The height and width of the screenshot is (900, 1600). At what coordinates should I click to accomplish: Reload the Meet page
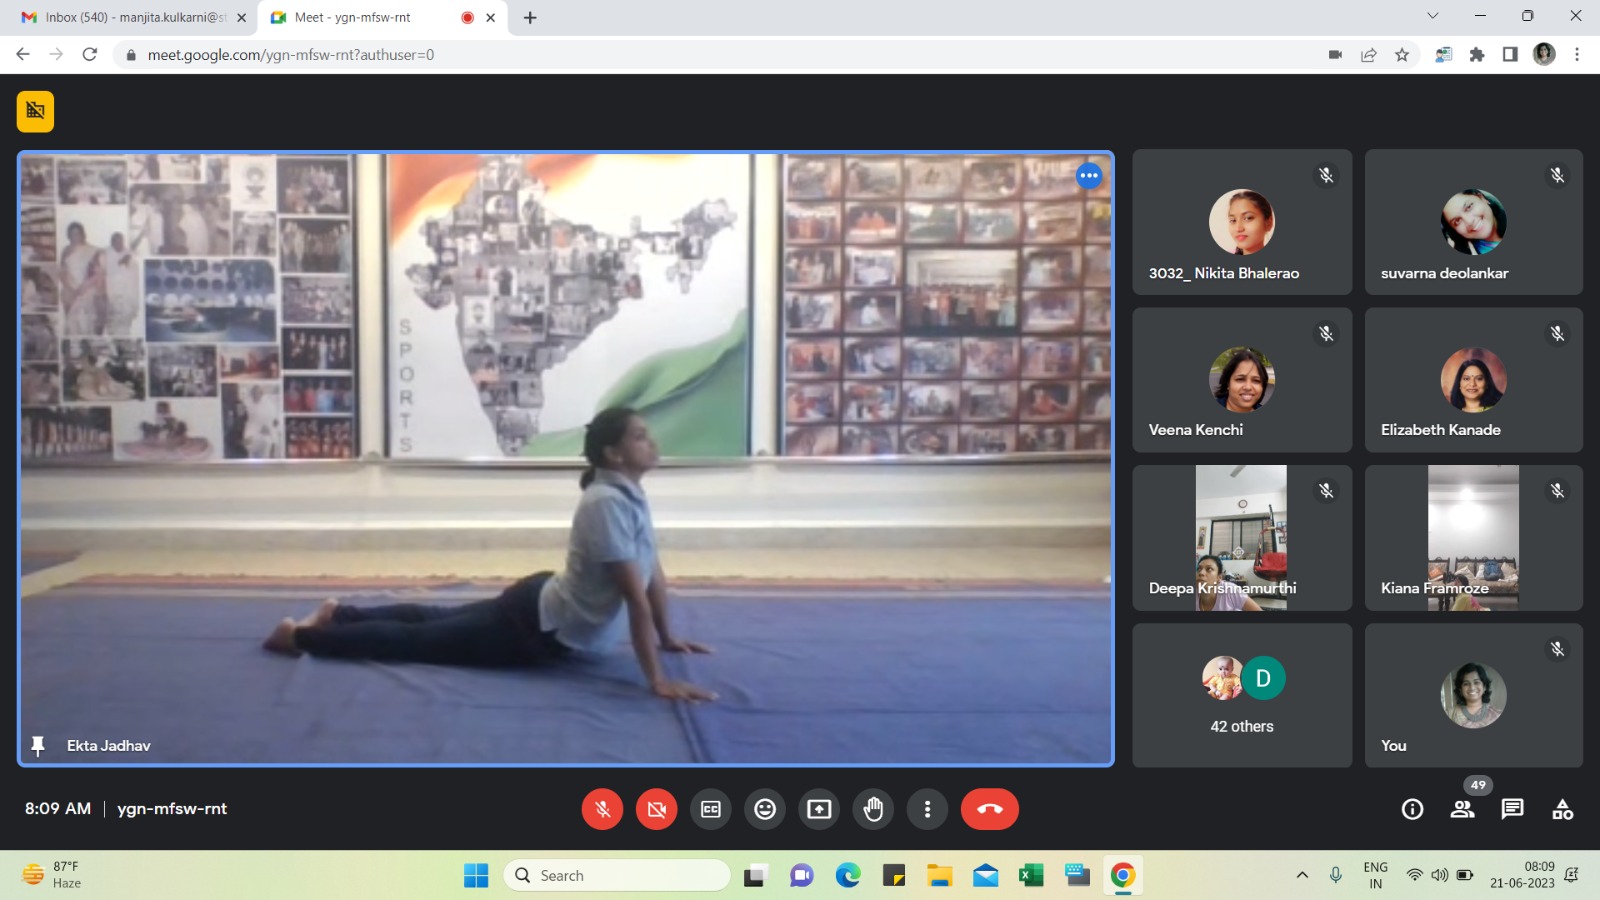tap(90, 55)
